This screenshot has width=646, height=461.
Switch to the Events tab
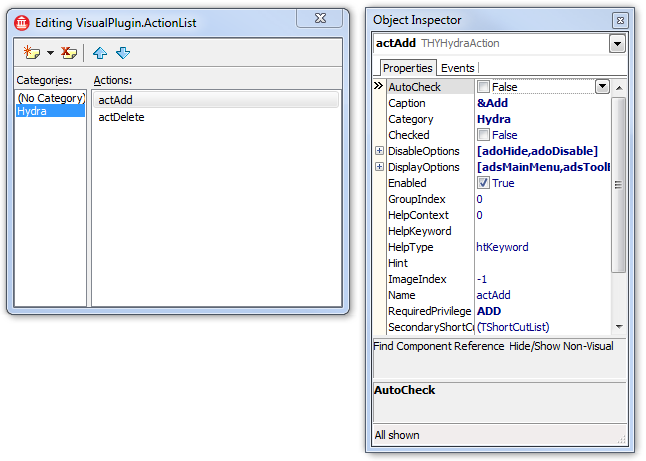pos(458,68)
